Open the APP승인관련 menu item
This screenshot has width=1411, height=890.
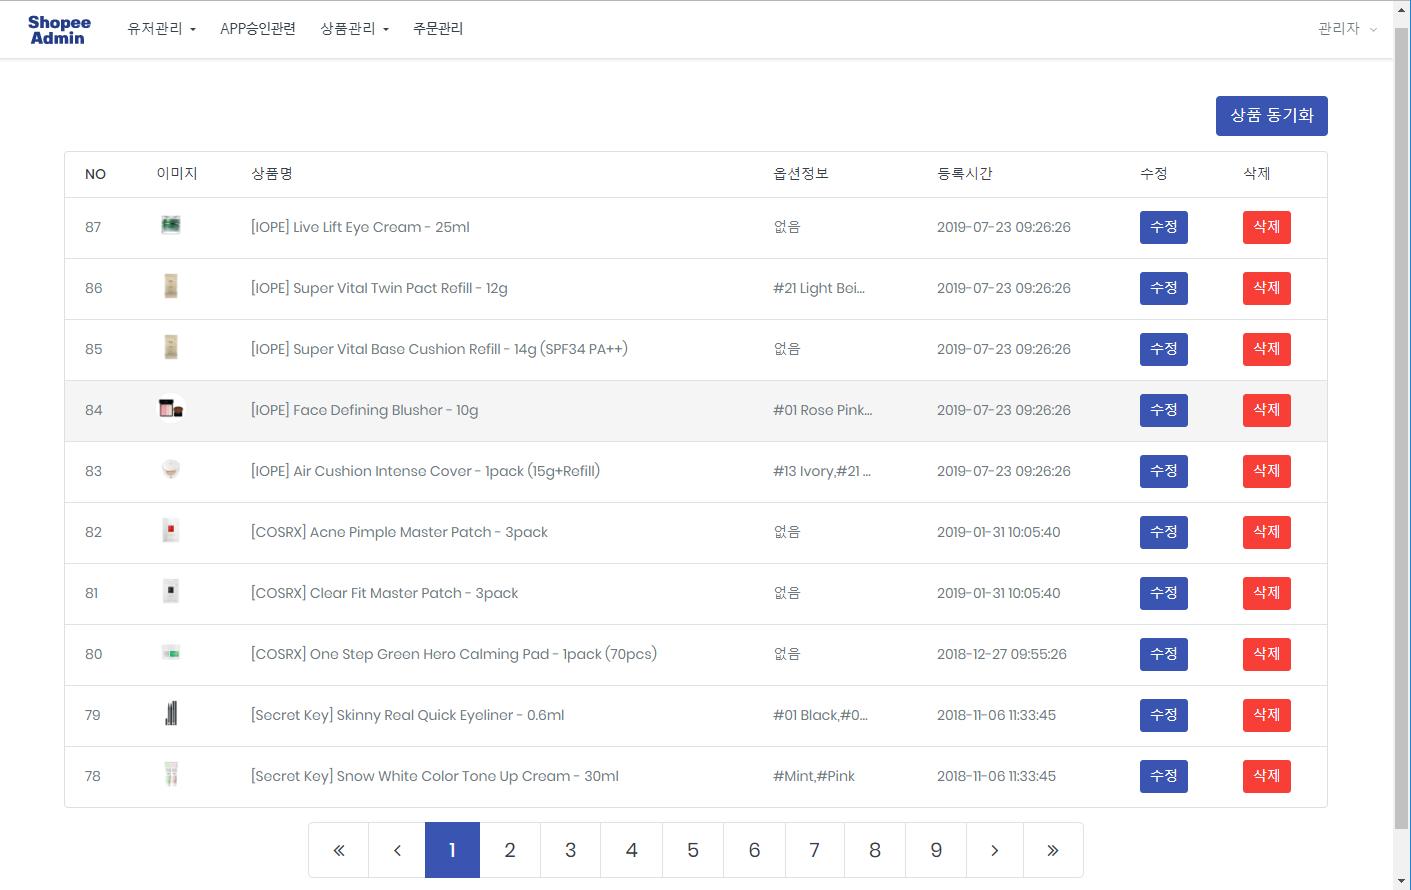[x=258, y=29]
